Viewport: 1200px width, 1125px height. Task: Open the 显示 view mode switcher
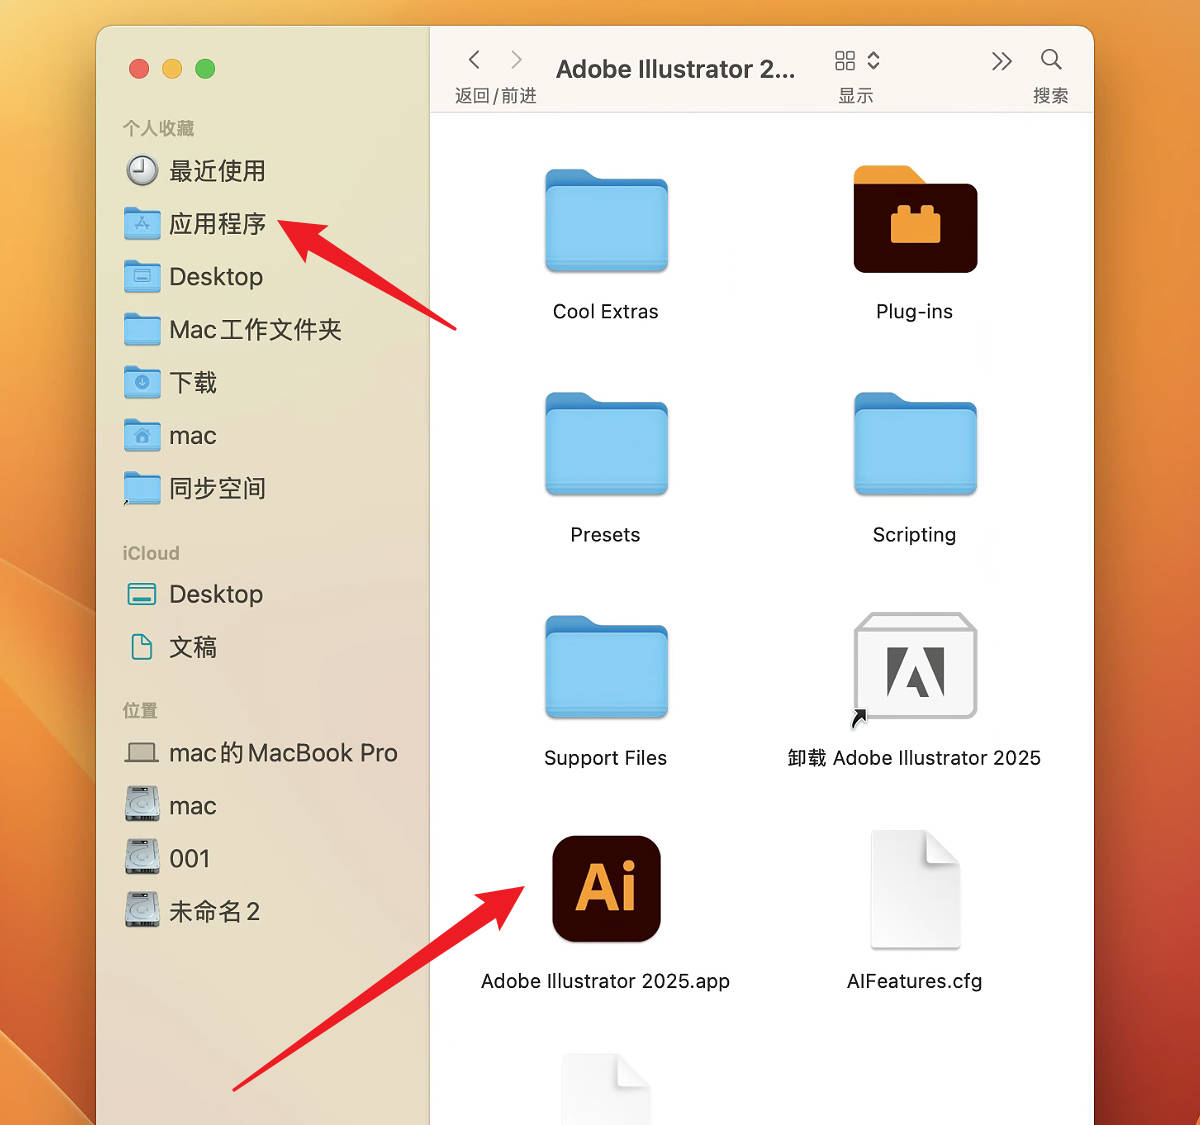[x=857, y=61]
